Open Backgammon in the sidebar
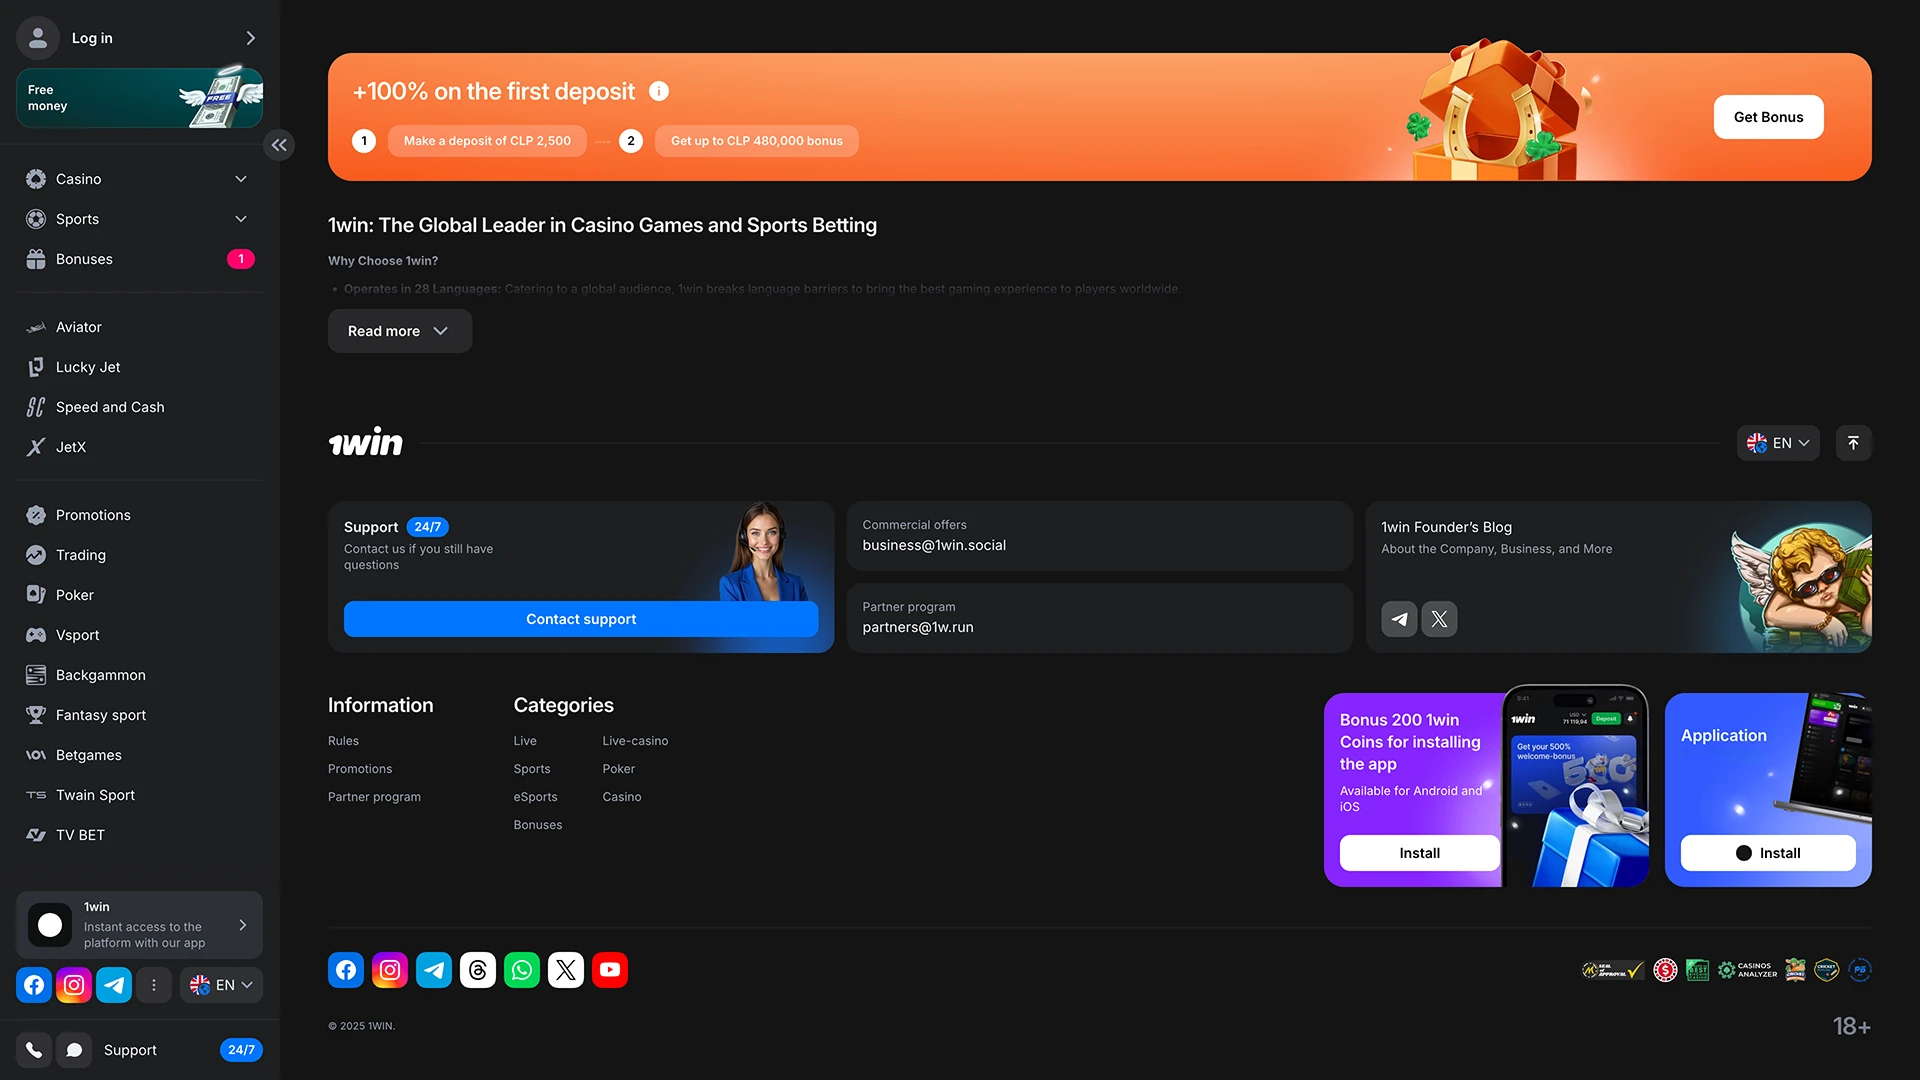Image resolution: width=1920 pixels, height=1080 pixels. click(x=139, y=675)
